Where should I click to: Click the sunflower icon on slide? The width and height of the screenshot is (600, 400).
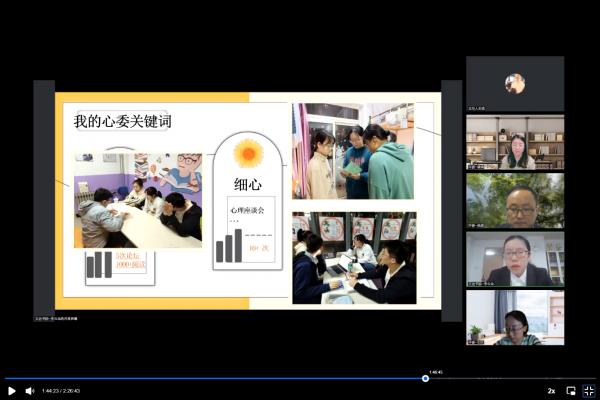248,153
